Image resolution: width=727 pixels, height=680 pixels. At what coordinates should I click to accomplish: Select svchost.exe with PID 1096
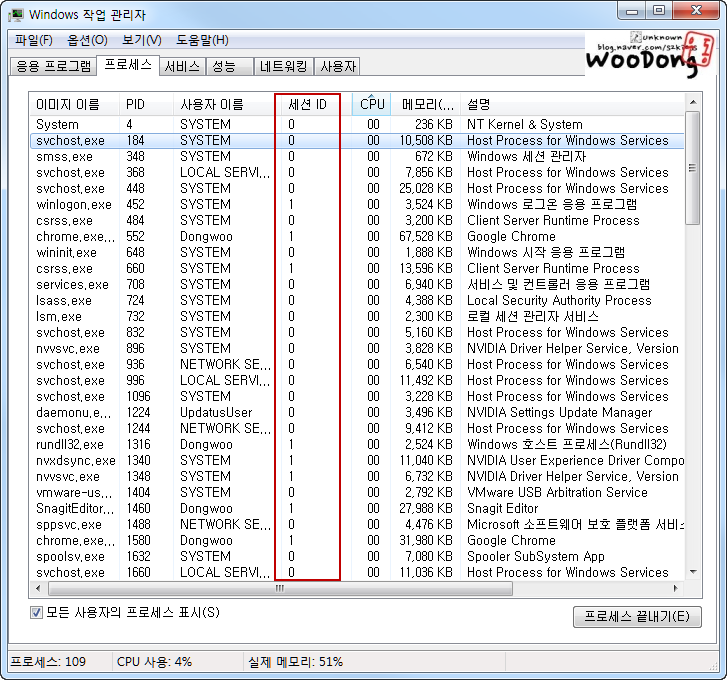[357, 396]
